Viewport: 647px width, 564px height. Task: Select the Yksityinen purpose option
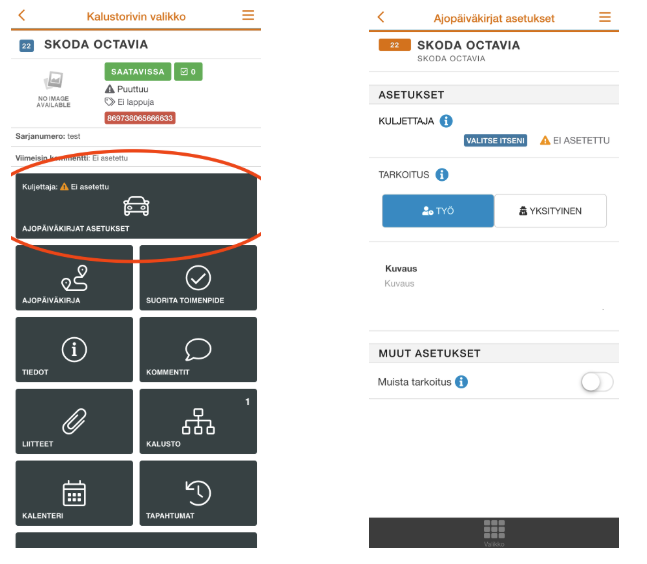pyautogui.click(x=550, y=211)
